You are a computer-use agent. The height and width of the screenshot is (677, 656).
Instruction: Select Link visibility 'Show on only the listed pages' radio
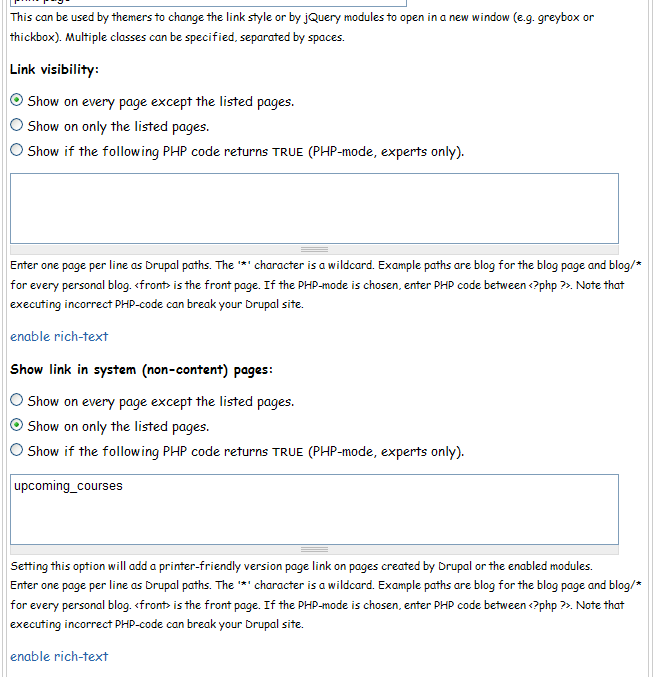tap(16, 125)
